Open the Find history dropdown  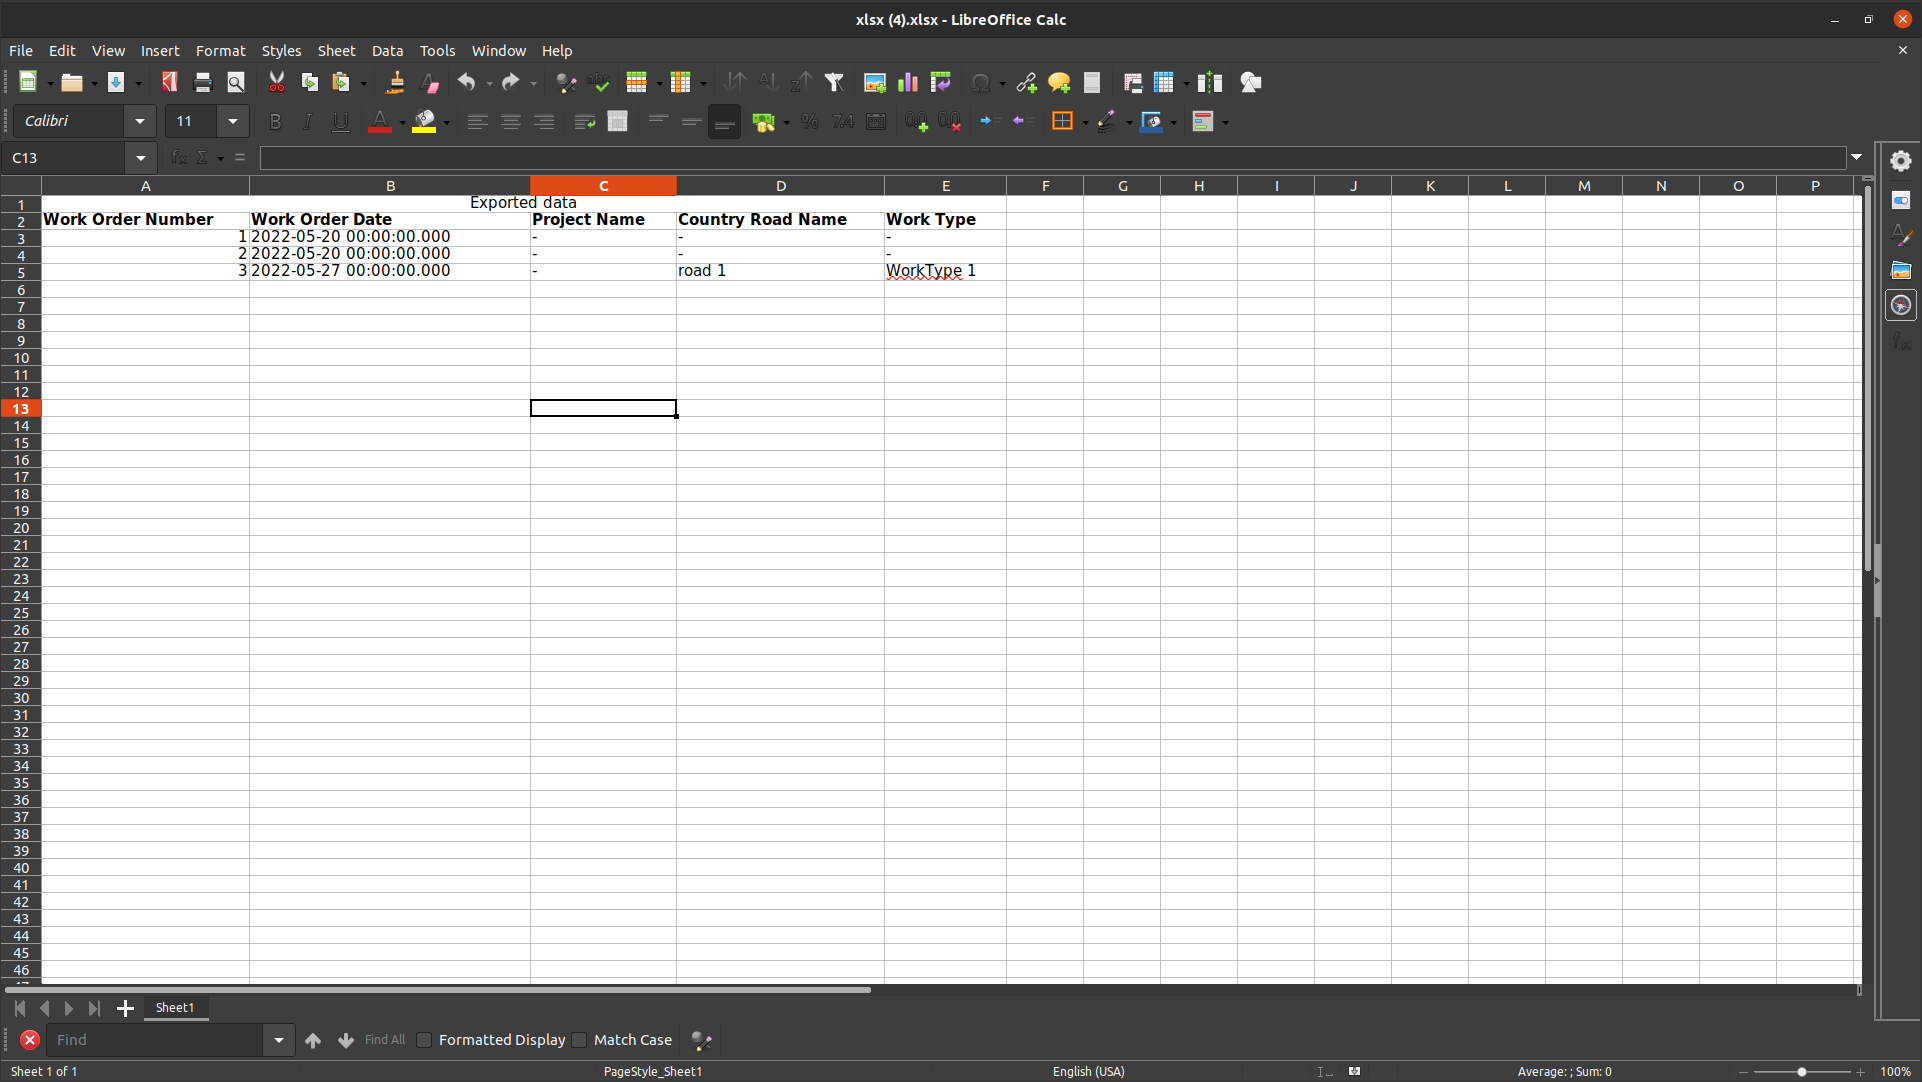click(x=279, y=1040)
